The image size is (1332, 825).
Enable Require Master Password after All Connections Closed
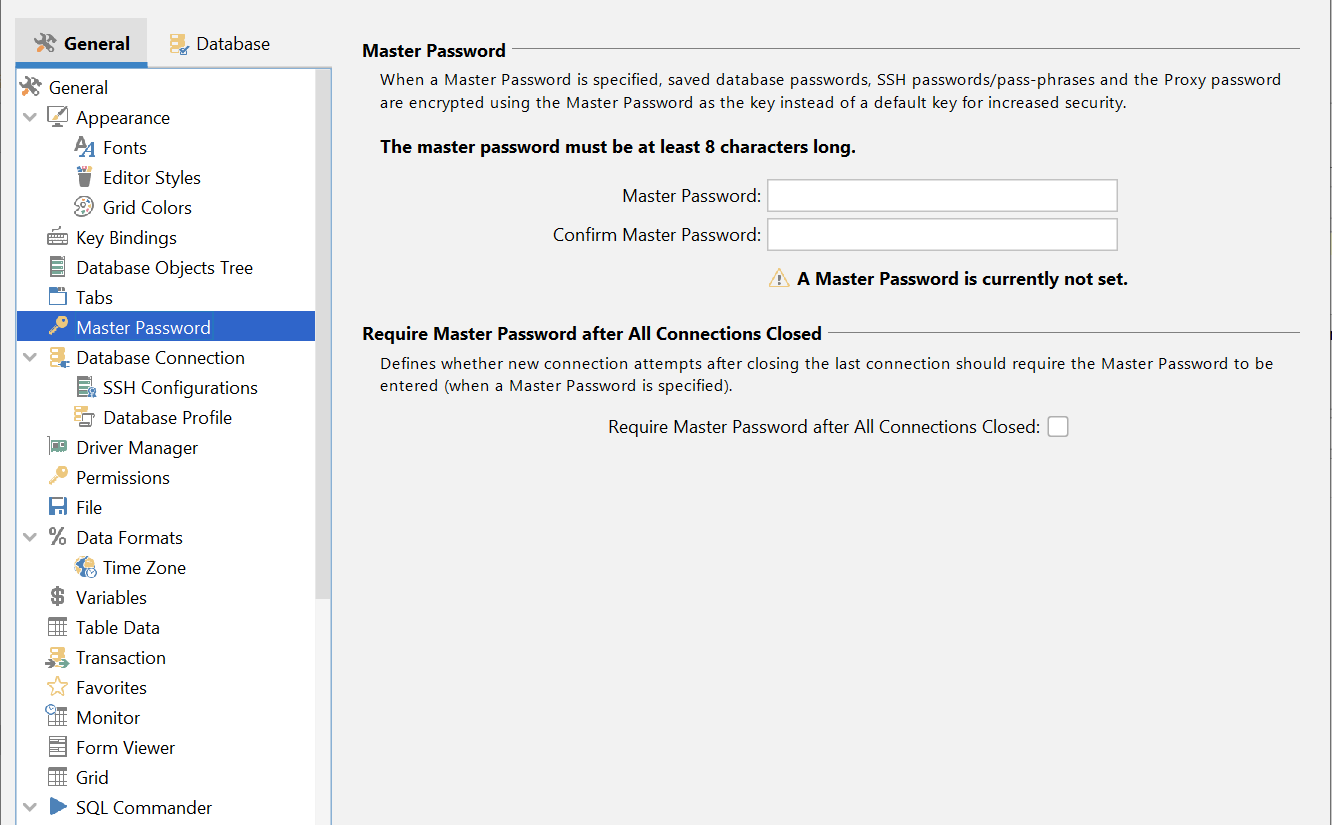(1058, 427)
